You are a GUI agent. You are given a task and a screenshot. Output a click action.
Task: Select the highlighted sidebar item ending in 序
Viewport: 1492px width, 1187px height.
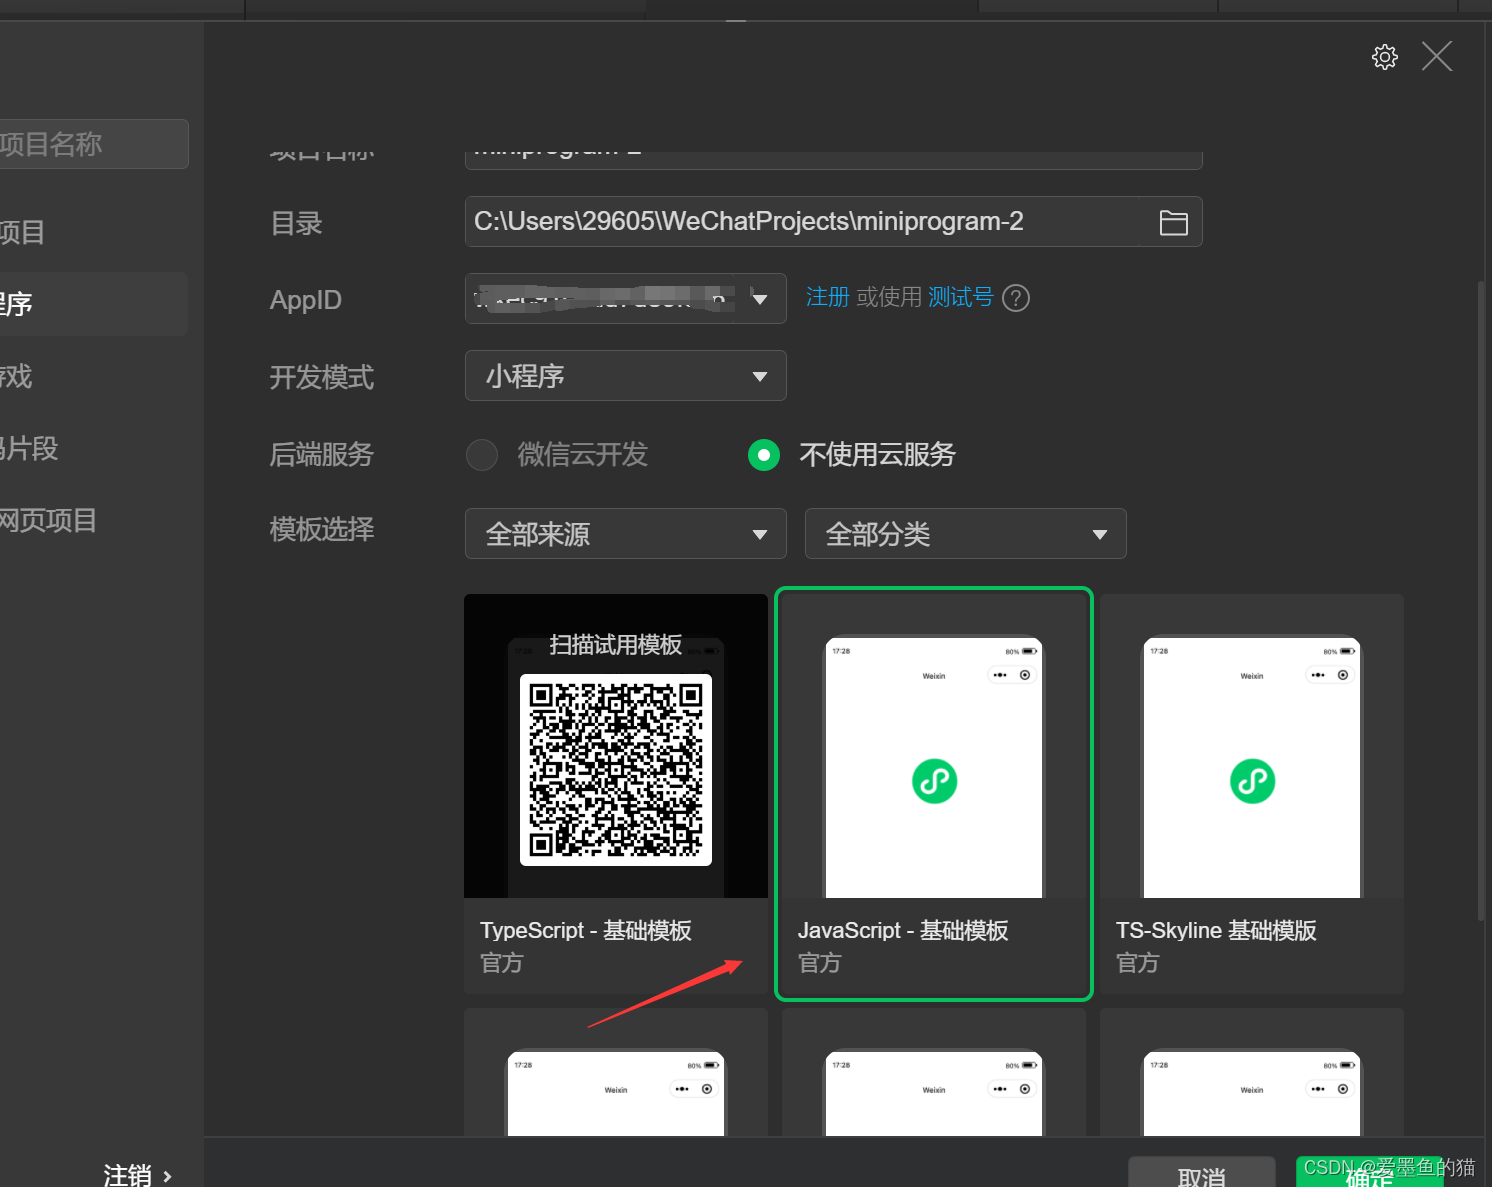click(94, 304)
